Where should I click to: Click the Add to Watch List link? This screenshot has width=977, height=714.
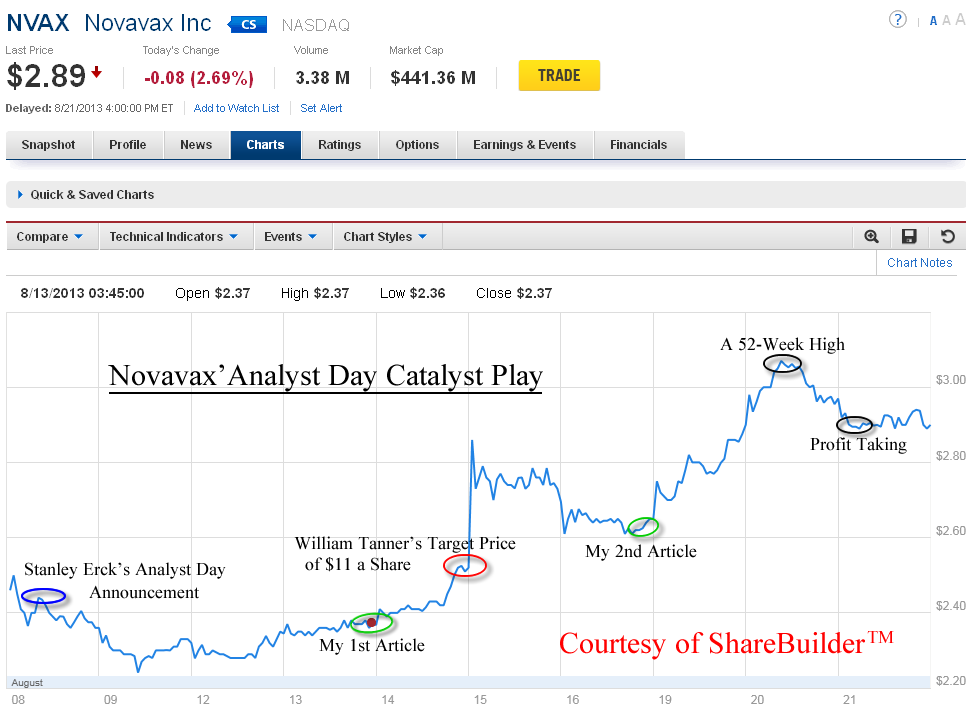coord(237,108)
